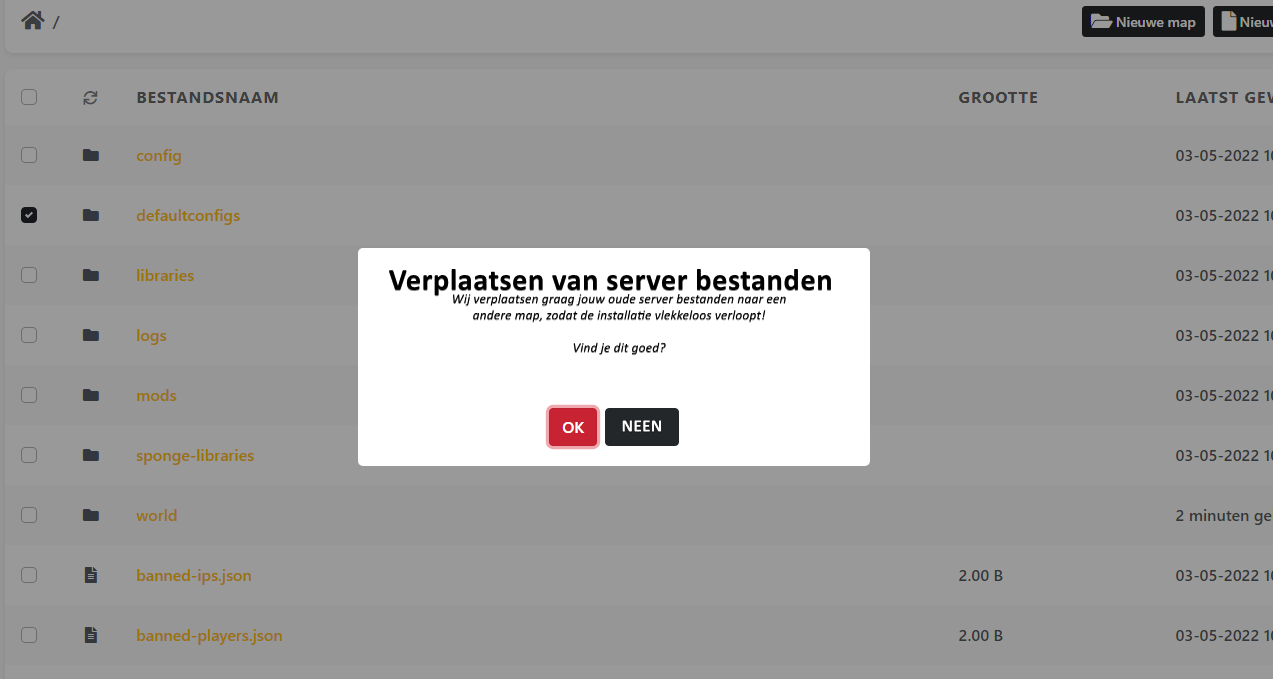Screen dimensions: 1273x679
Task: Click the folder icon beside config
Action: [91, 155]
